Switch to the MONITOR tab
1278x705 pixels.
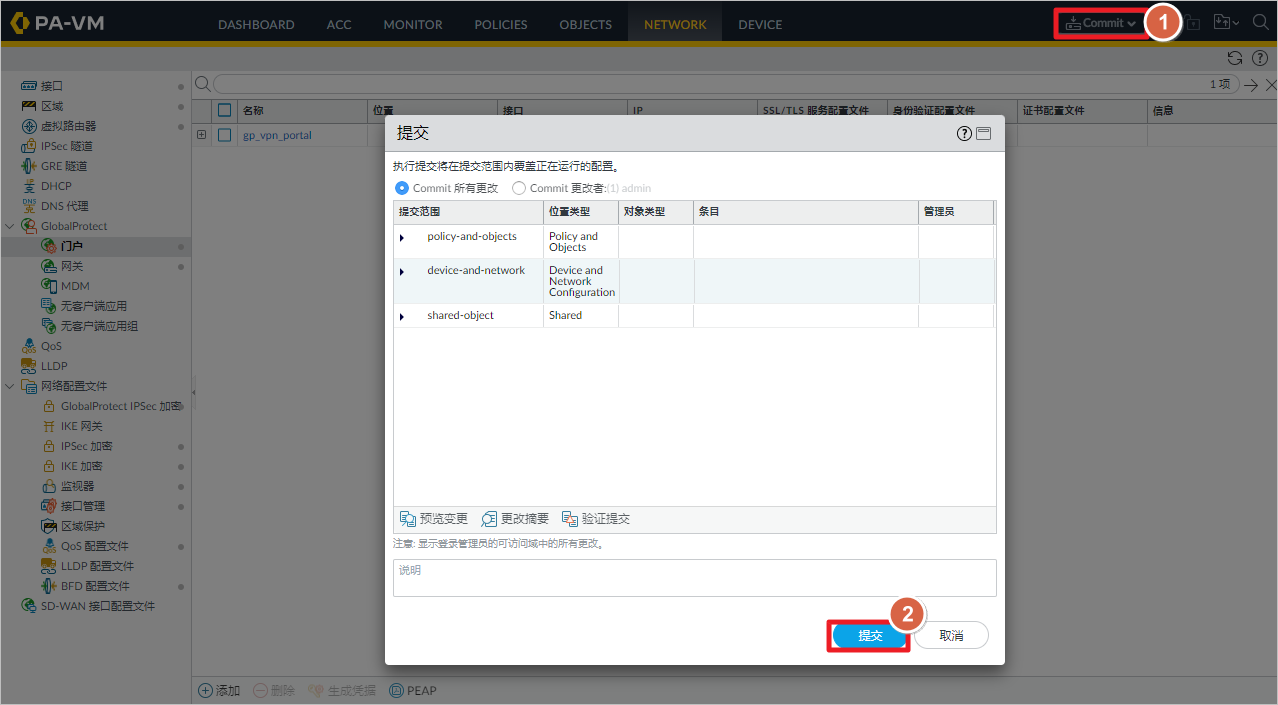point(413,24)
